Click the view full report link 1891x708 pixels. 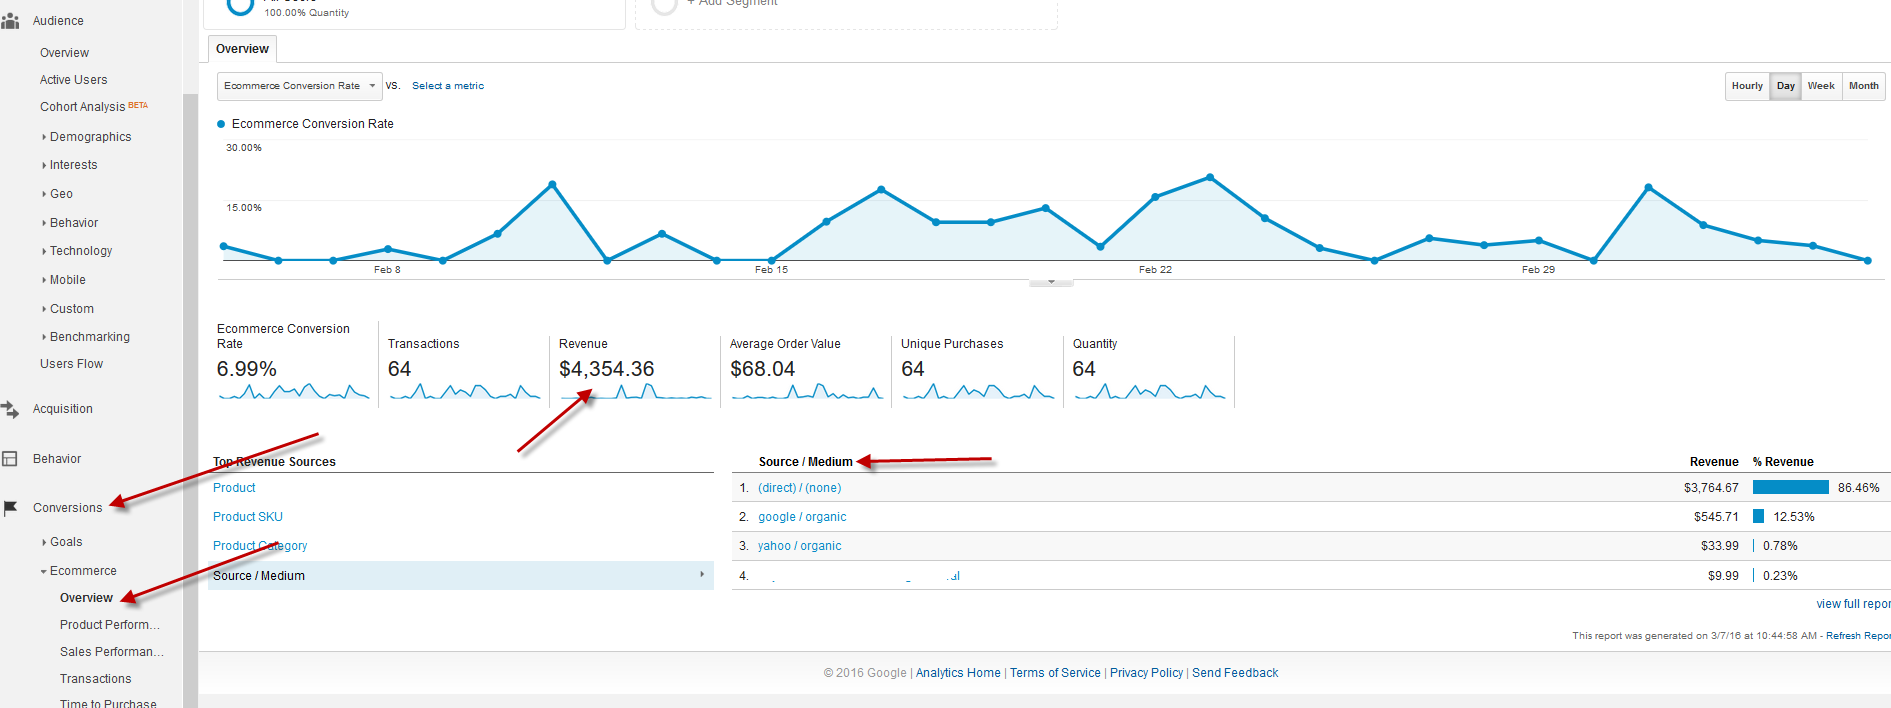(1852, 604)
